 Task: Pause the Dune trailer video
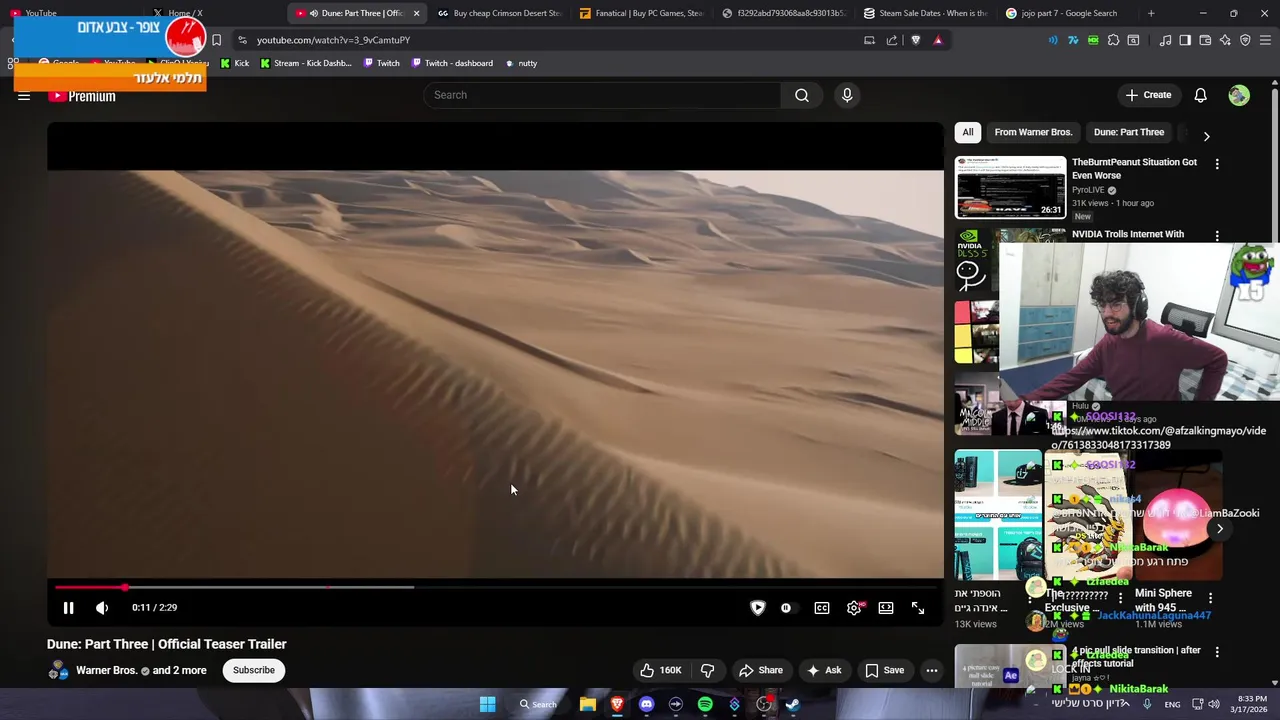click(x=68, y=607)
